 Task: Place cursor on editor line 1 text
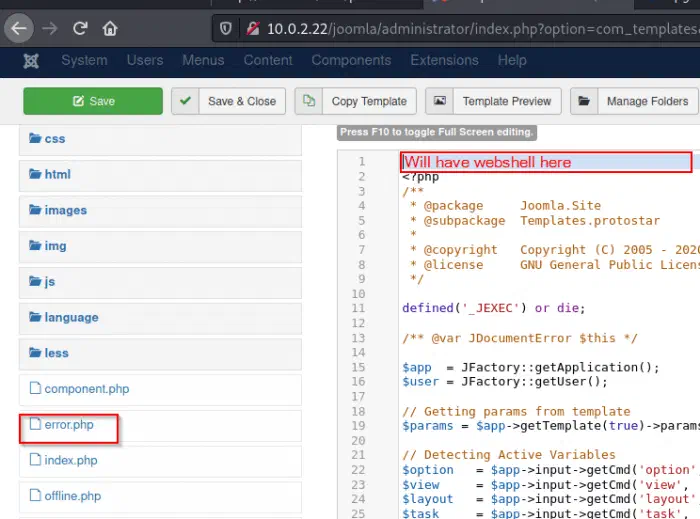click(x=488, y=162)
